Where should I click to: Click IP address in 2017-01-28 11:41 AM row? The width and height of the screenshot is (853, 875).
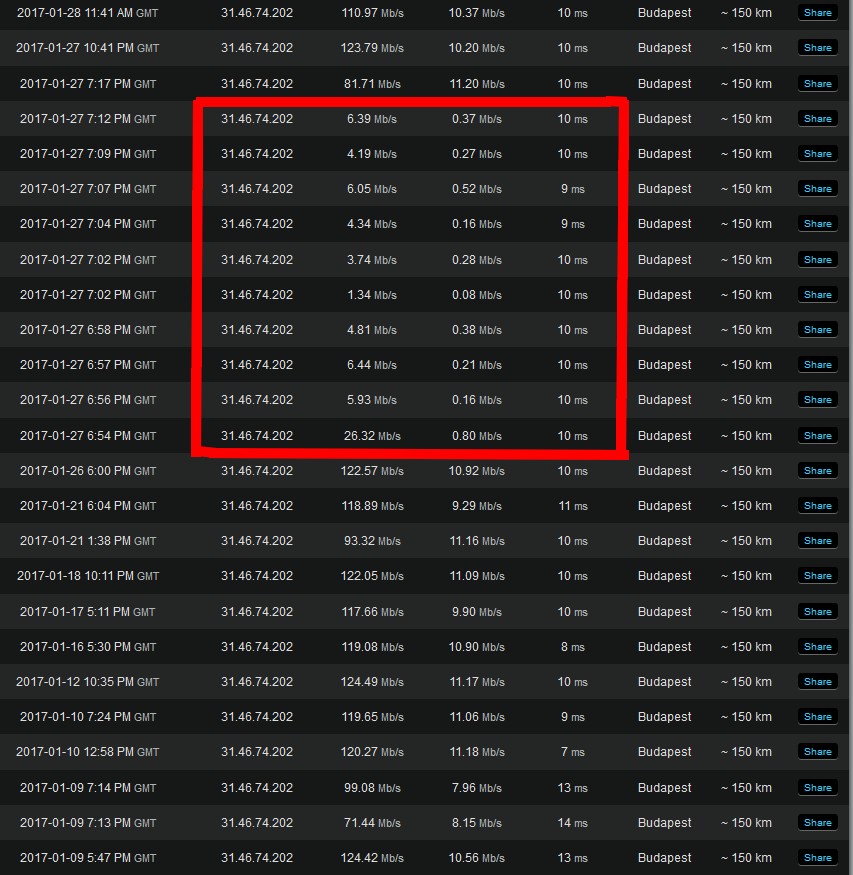pyautogui.click(x=257, y=13)
